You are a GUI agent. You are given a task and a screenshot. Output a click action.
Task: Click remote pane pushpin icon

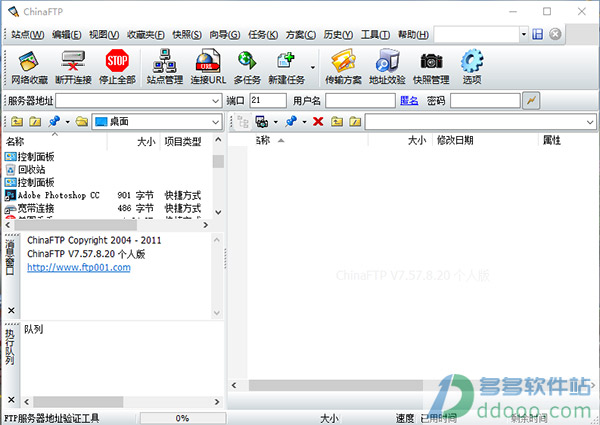(x=291, y=122)
